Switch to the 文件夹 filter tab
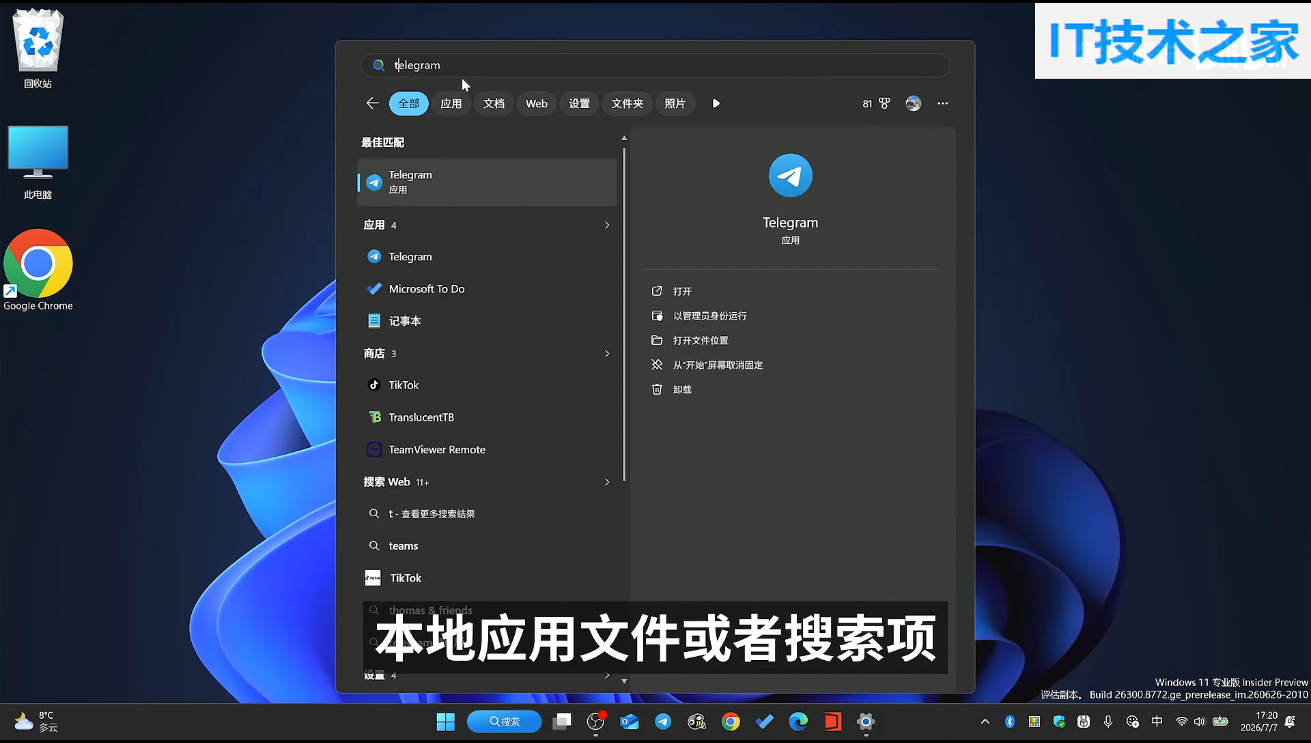The image size is (1311, 743). tap(627, 103)
